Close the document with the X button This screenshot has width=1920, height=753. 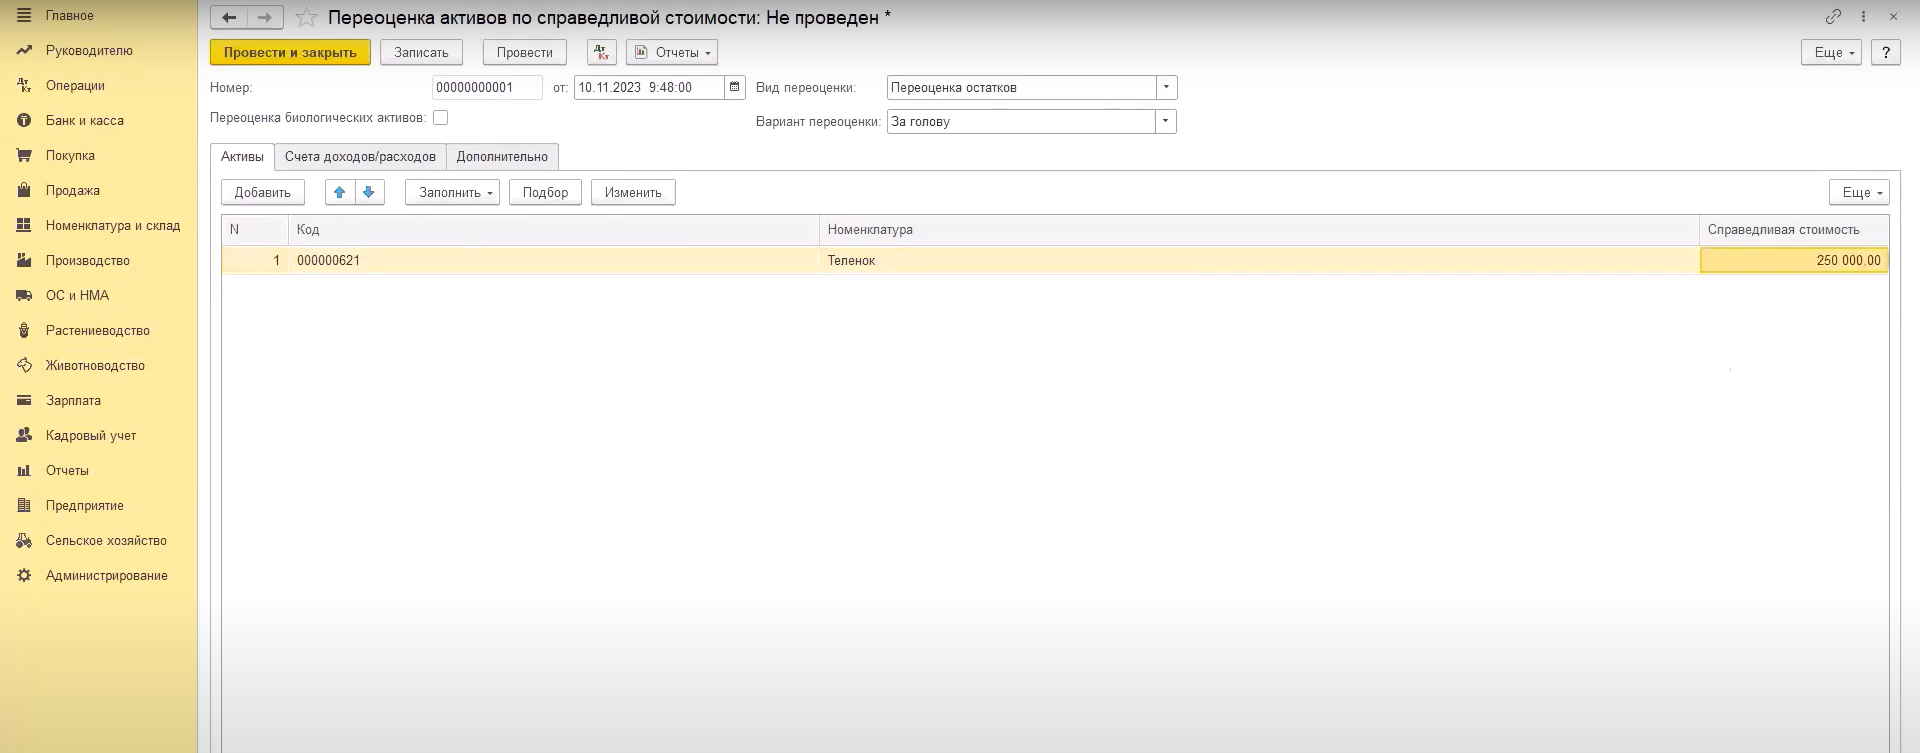pyautogui.click(x=1893, y=17)
